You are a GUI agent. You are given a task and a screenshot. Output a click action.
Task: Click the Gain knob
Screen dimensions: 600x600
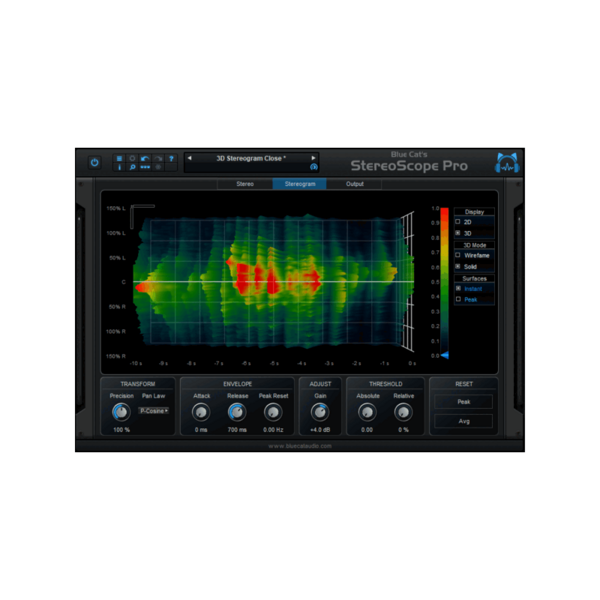point(320,412)
